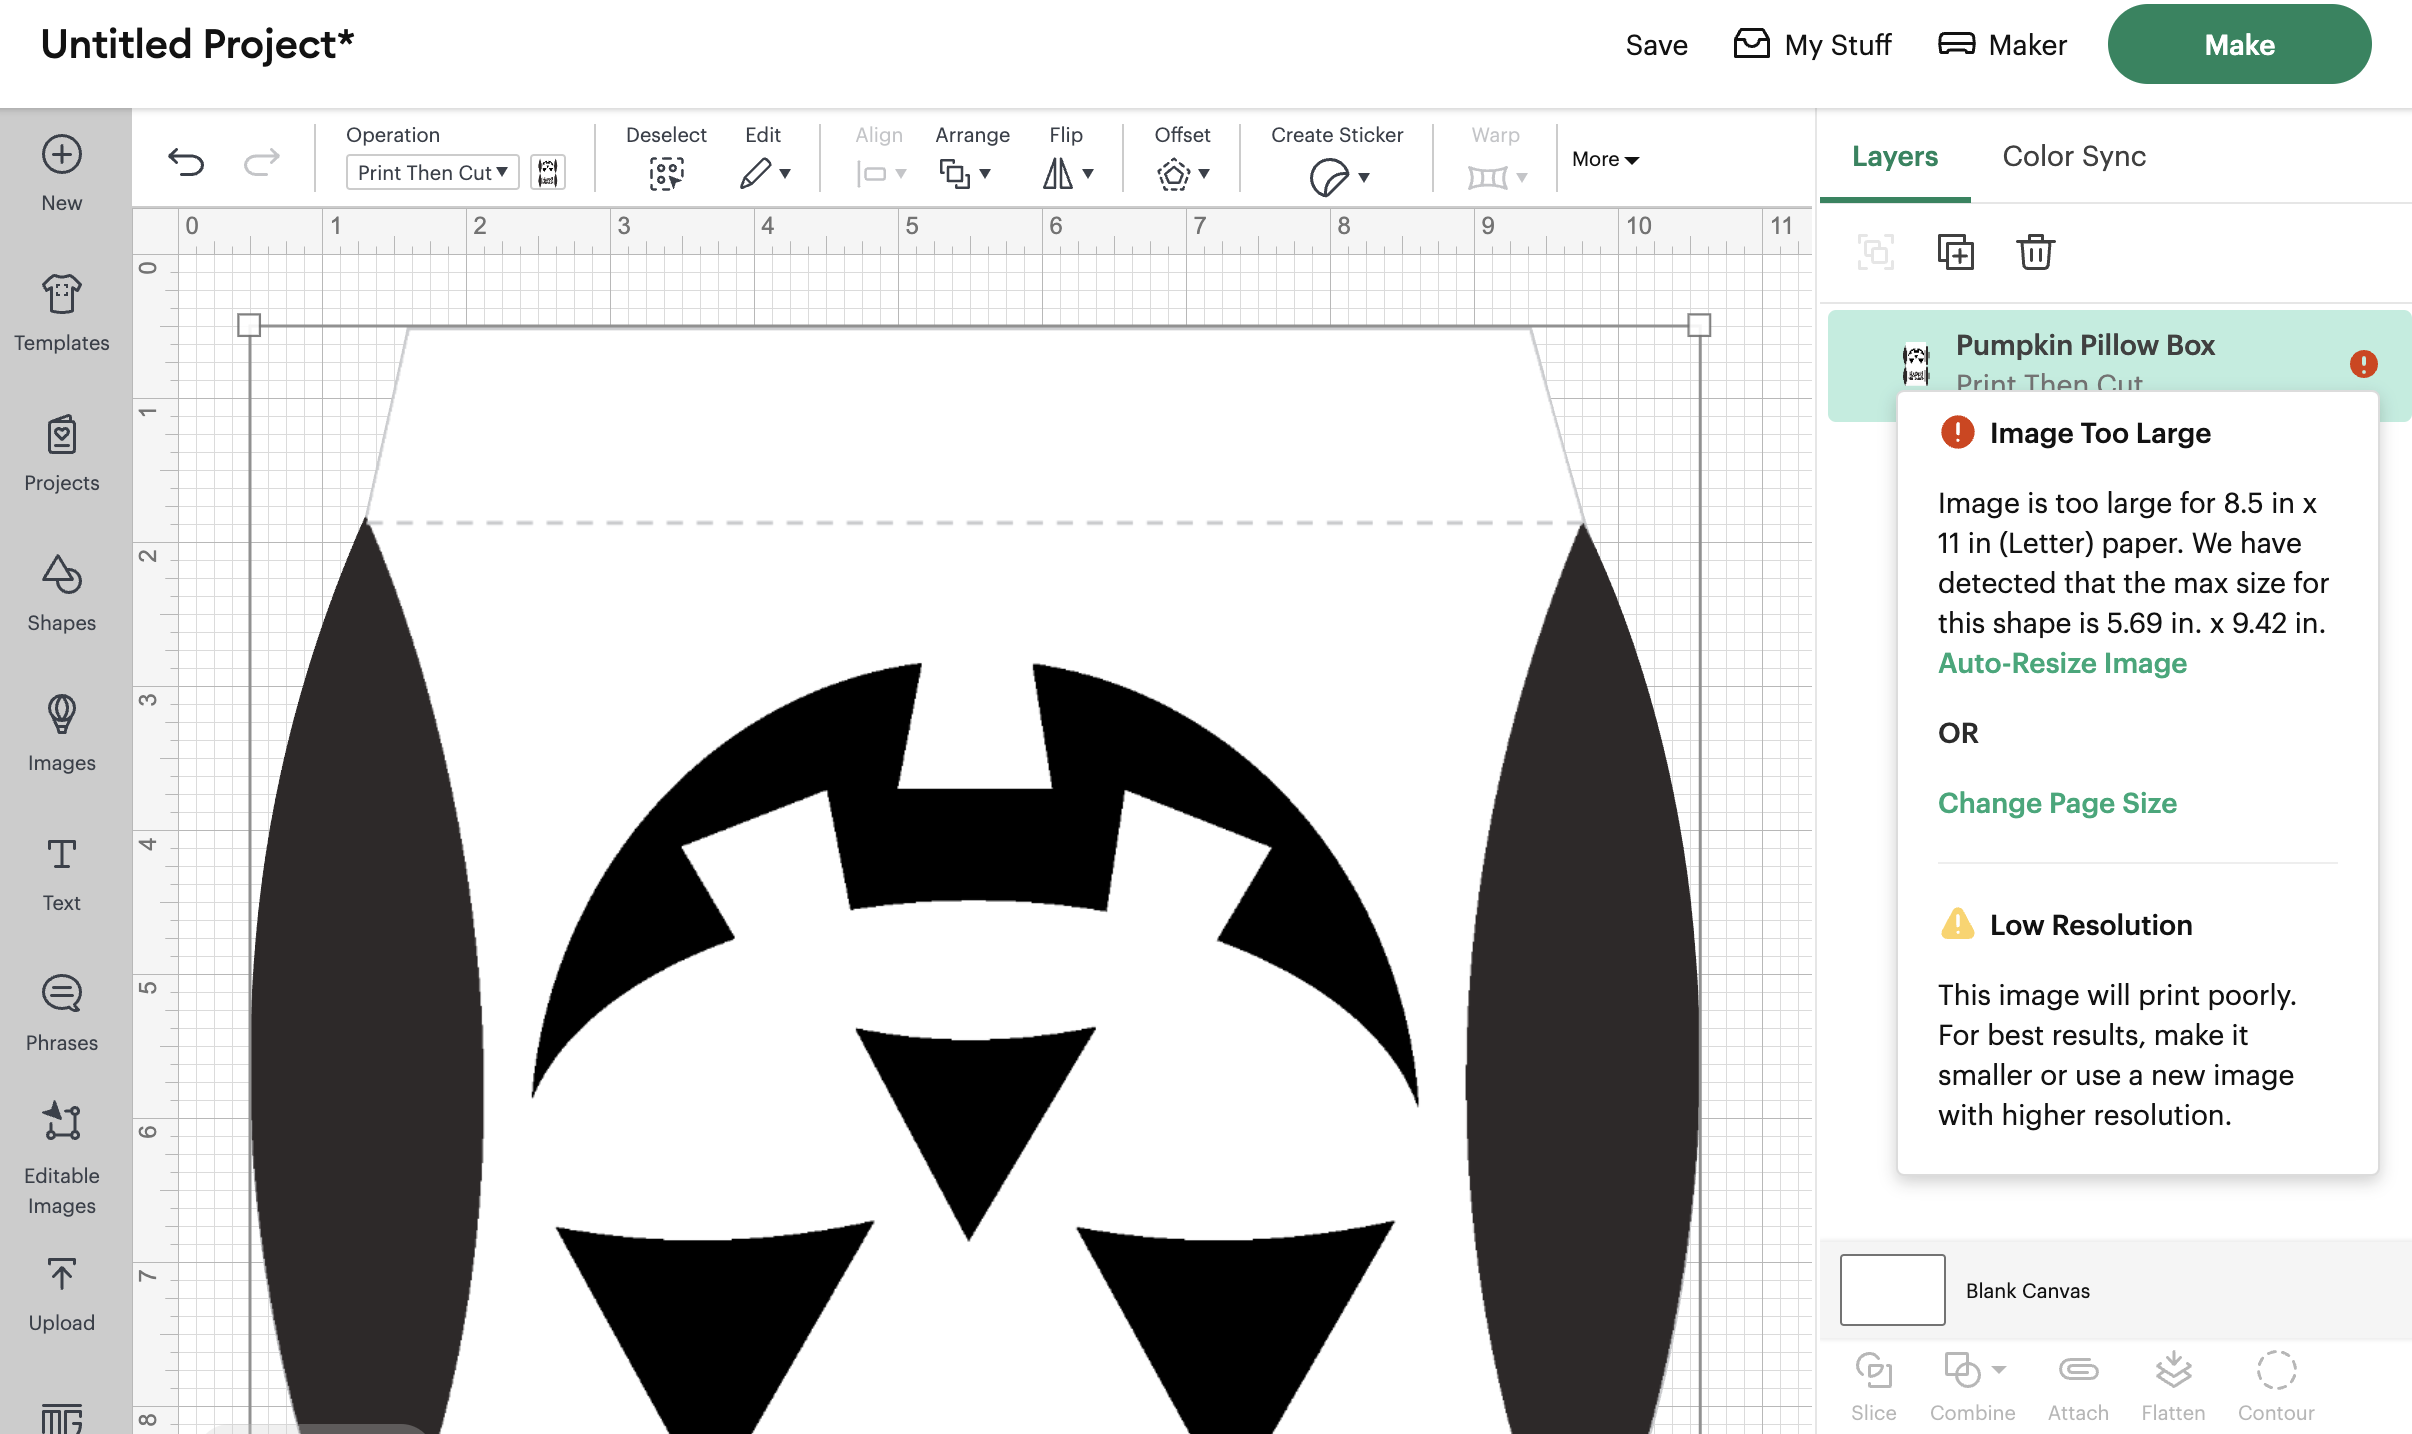Click the New project icon
Image resolution: width=2412 pixels, height=1434 pixels.
[x=62, y=155]
